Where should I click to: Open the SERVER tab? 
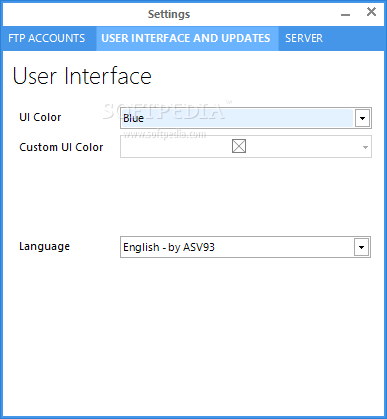(x=304, y=38)
